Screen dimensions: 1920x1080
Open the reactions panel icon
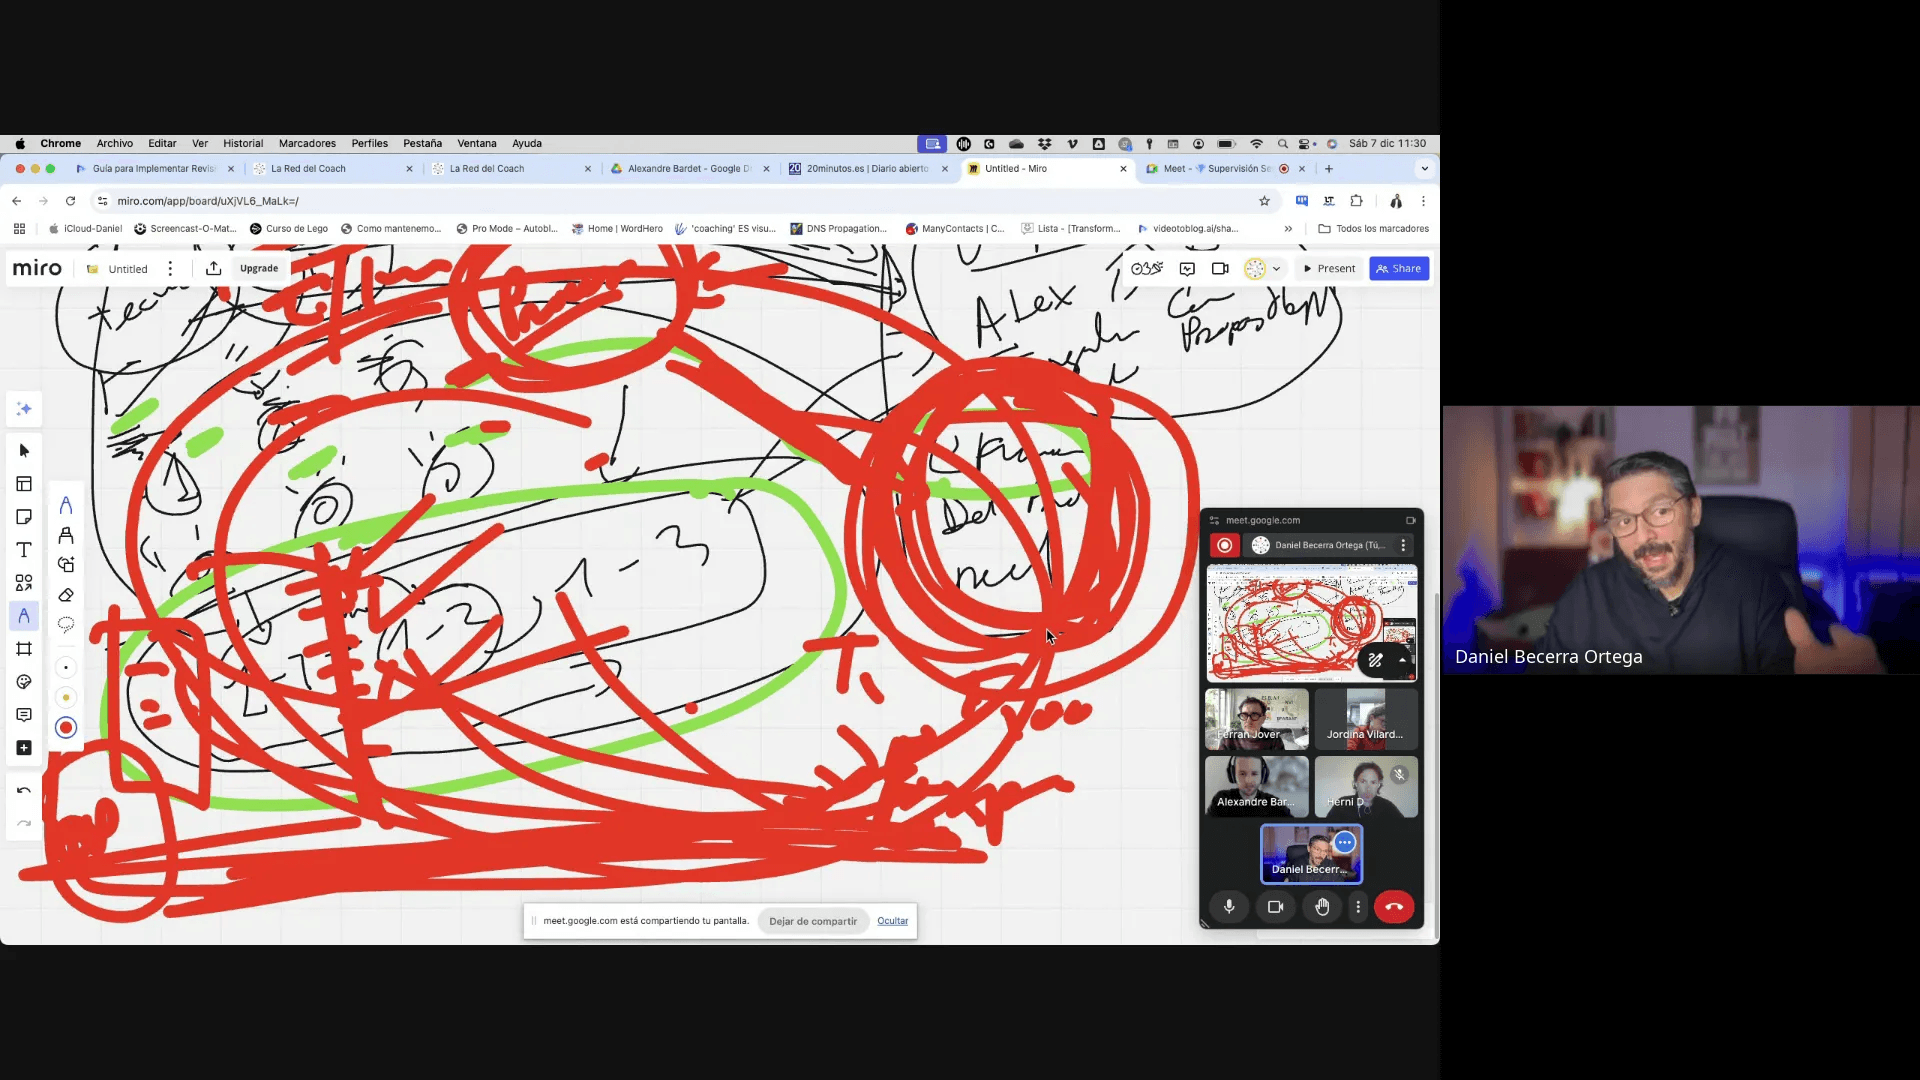(1187, 269)
